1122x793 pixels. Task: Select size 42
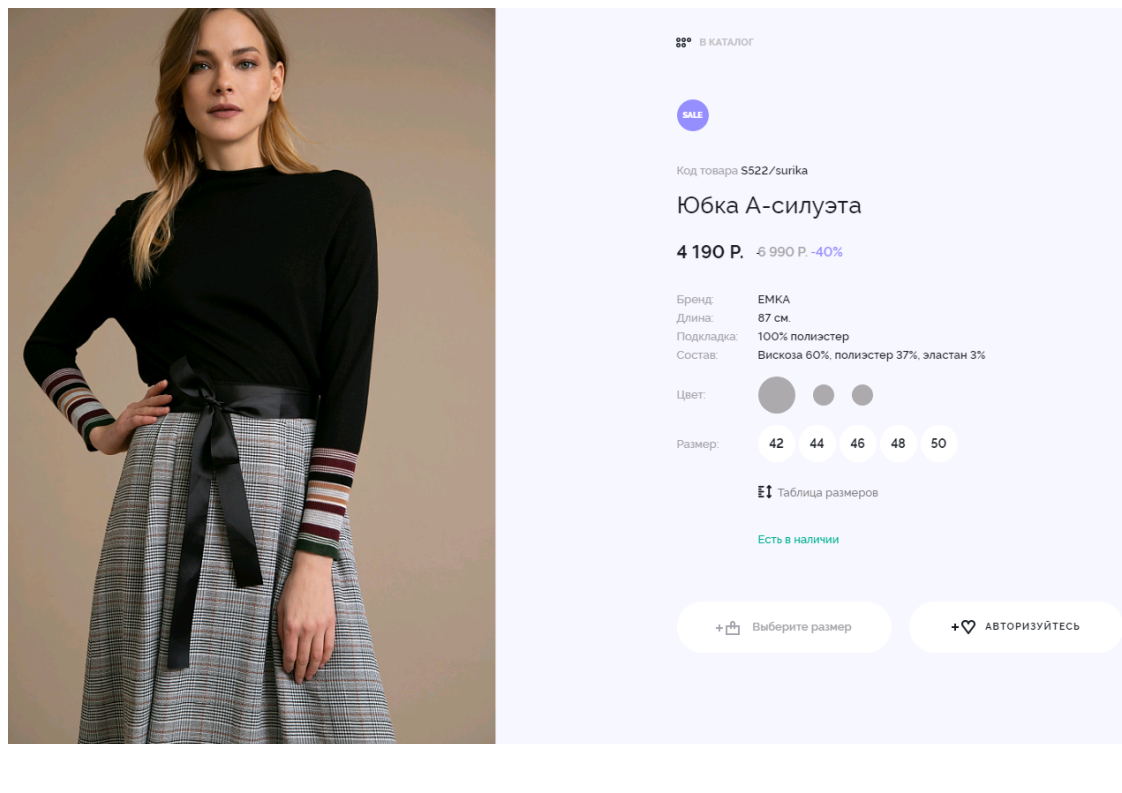point(776,443)
